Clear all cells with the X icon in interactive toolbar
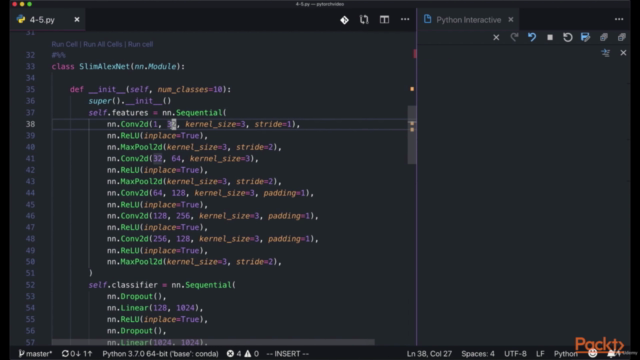640x360 pixels. tap(496, 38)
